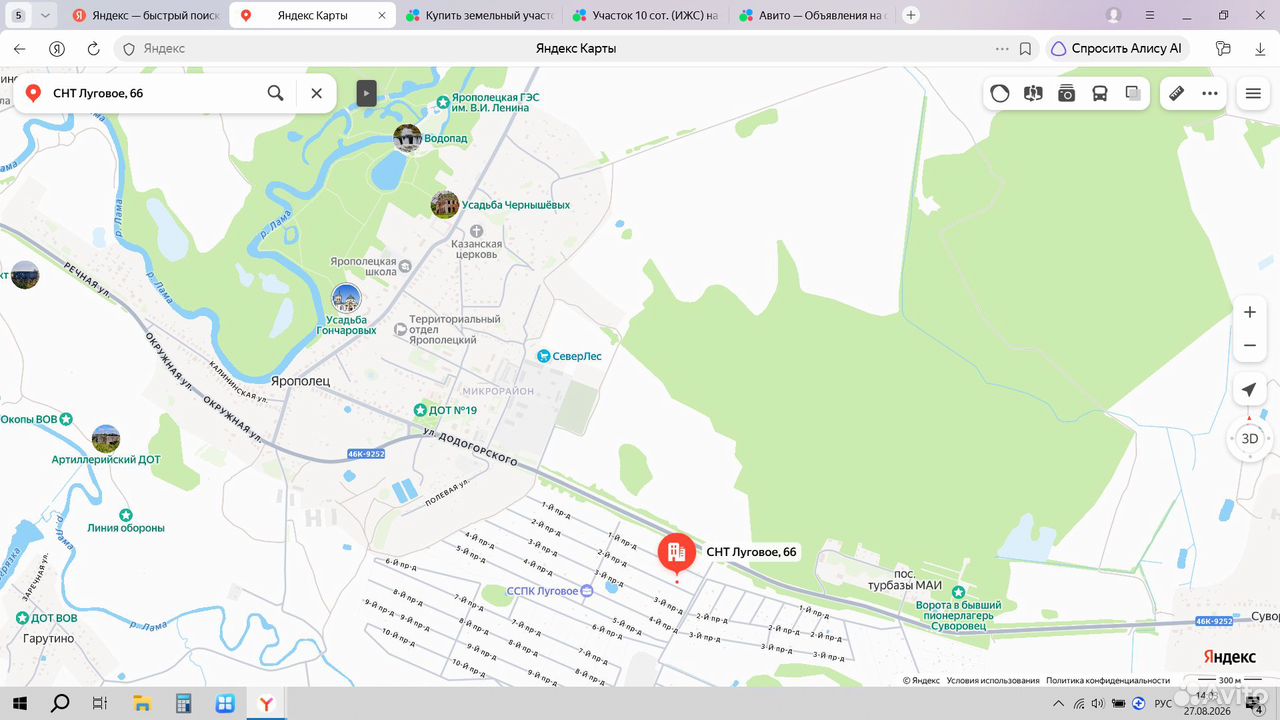Open a new browser tab

pos(910,15)
